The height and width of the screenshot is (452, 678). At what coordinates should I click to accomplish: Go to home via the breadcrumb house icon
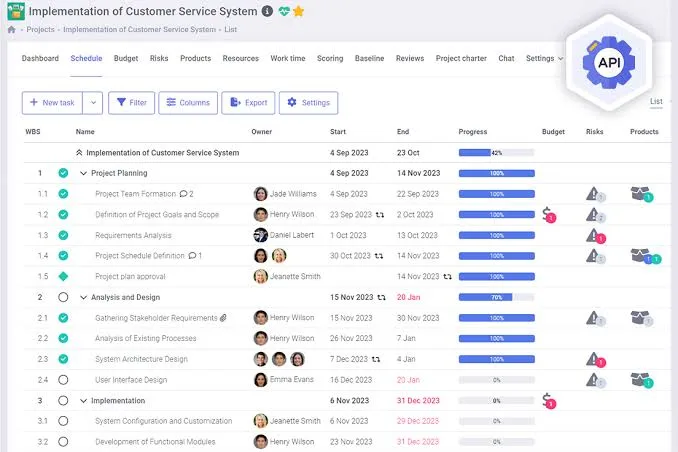(x=12, y=29)
